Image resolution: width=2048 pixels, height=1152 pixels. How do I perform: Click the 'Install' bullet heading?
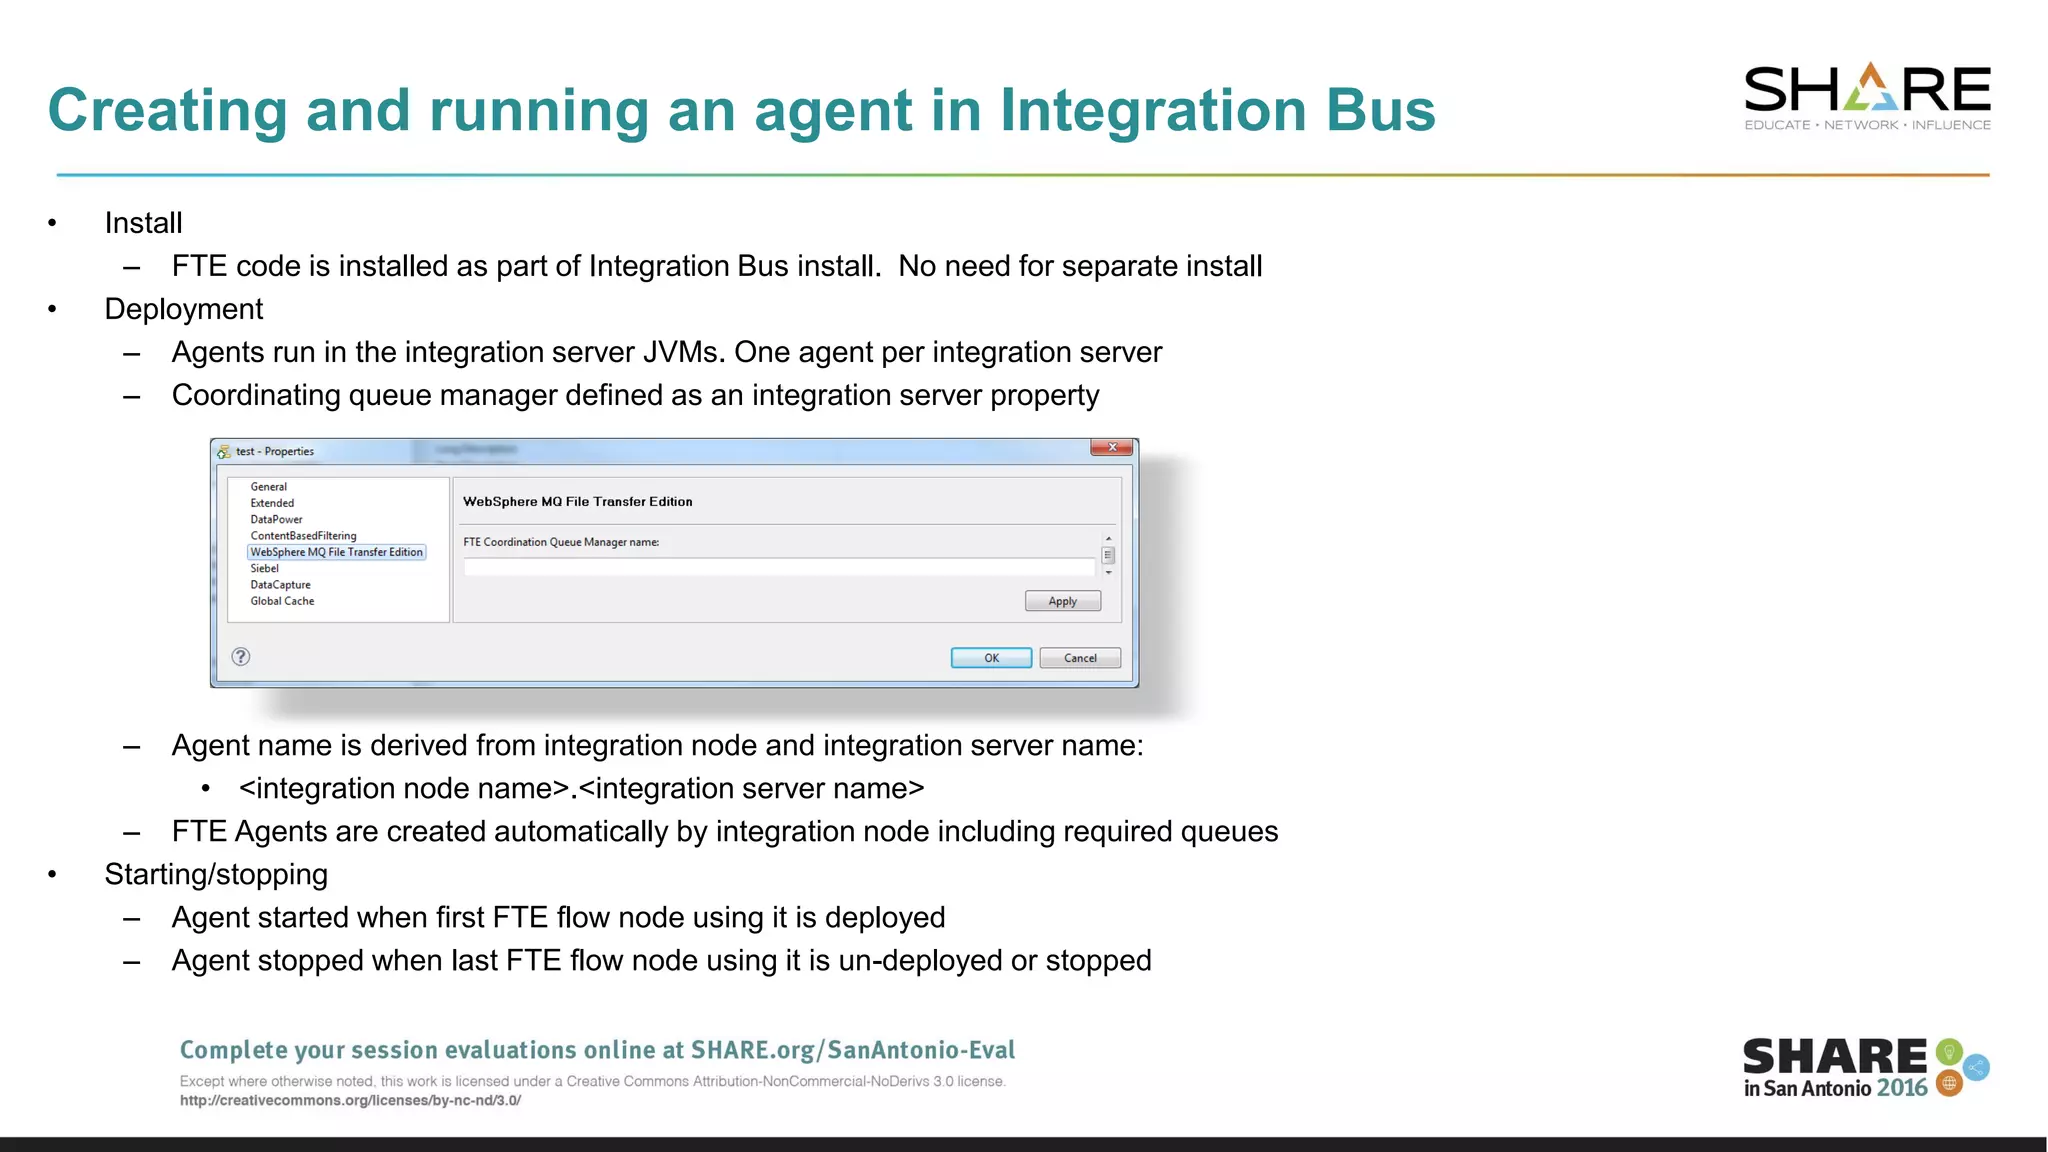pyautogui.click(x=143, y=223)
